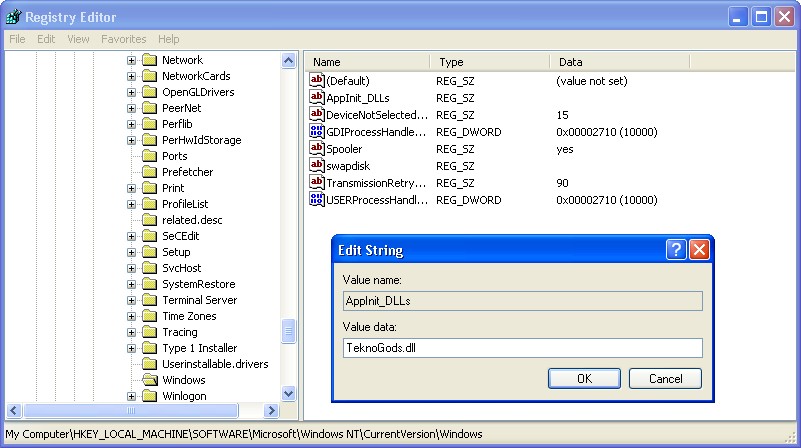This screenshot has height=448, width=801.
Task: Expand the Setup key
Action: (x=131, y=252)
